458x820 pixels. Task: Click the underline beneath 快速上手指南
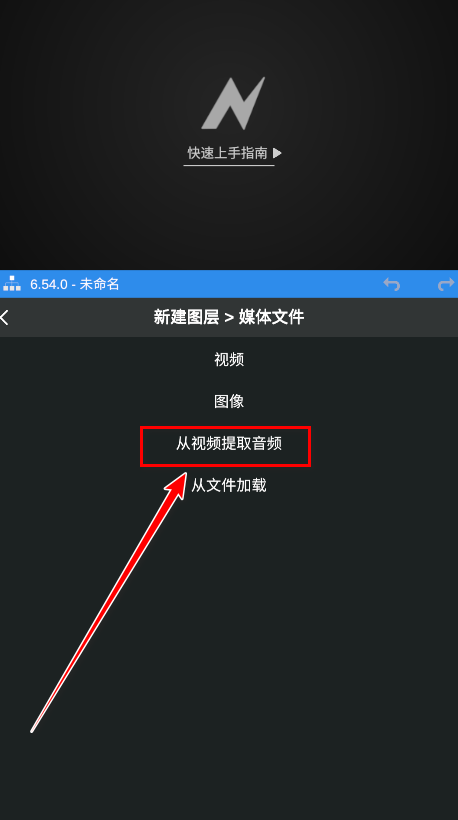tap(229, 165)
